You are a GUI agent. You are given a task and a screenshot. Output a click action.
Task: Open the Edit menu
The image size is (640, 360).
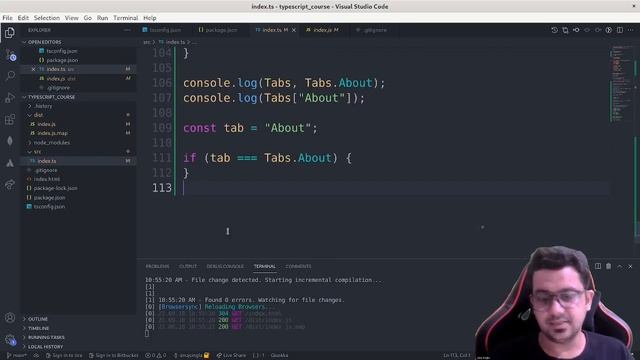[x=23, y=18]
